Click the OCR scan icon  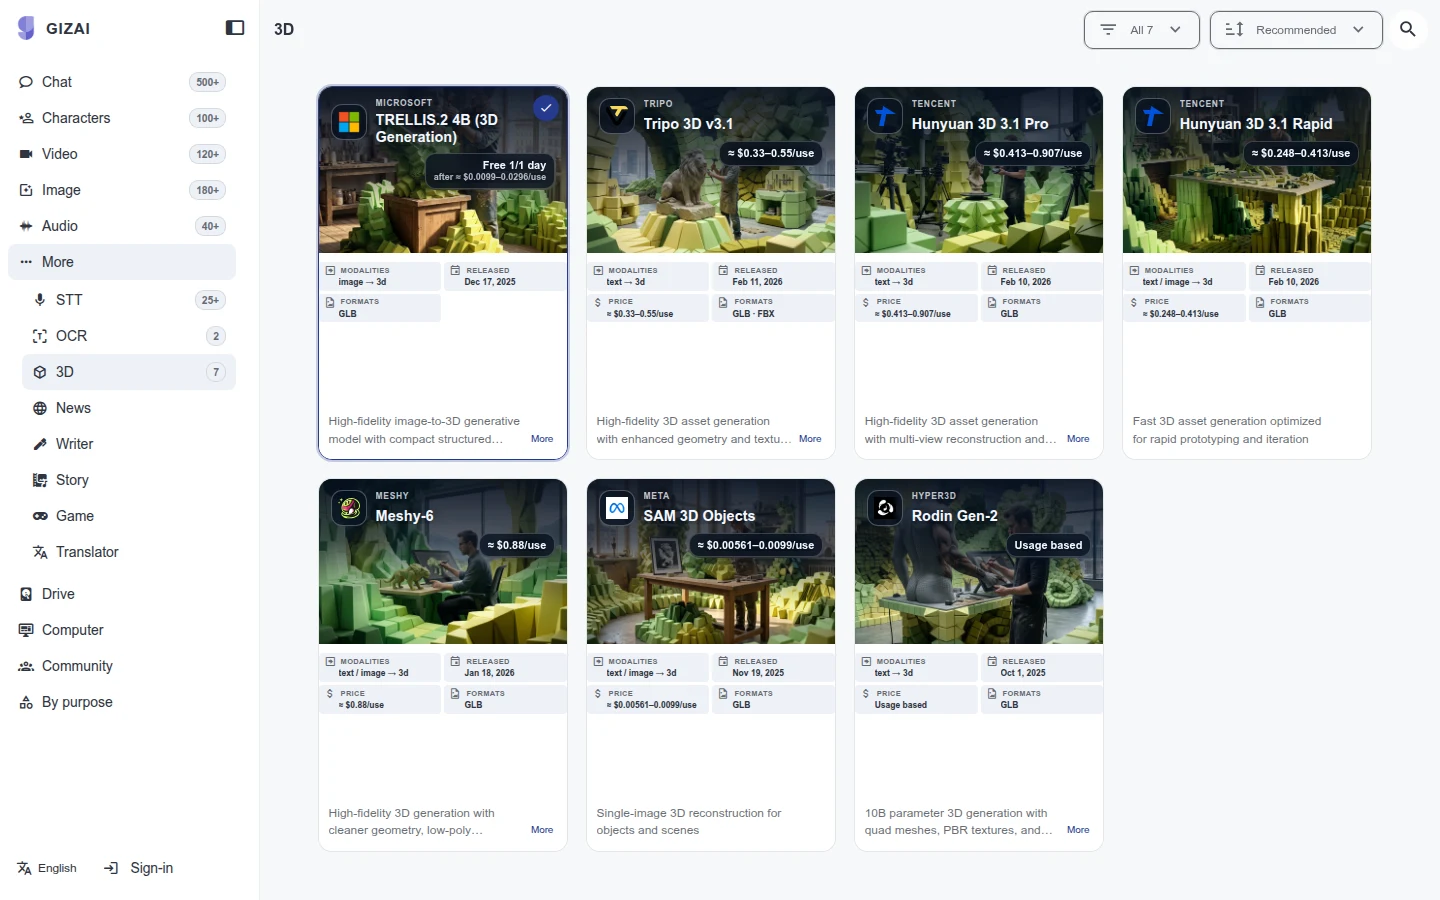point(40,336)
